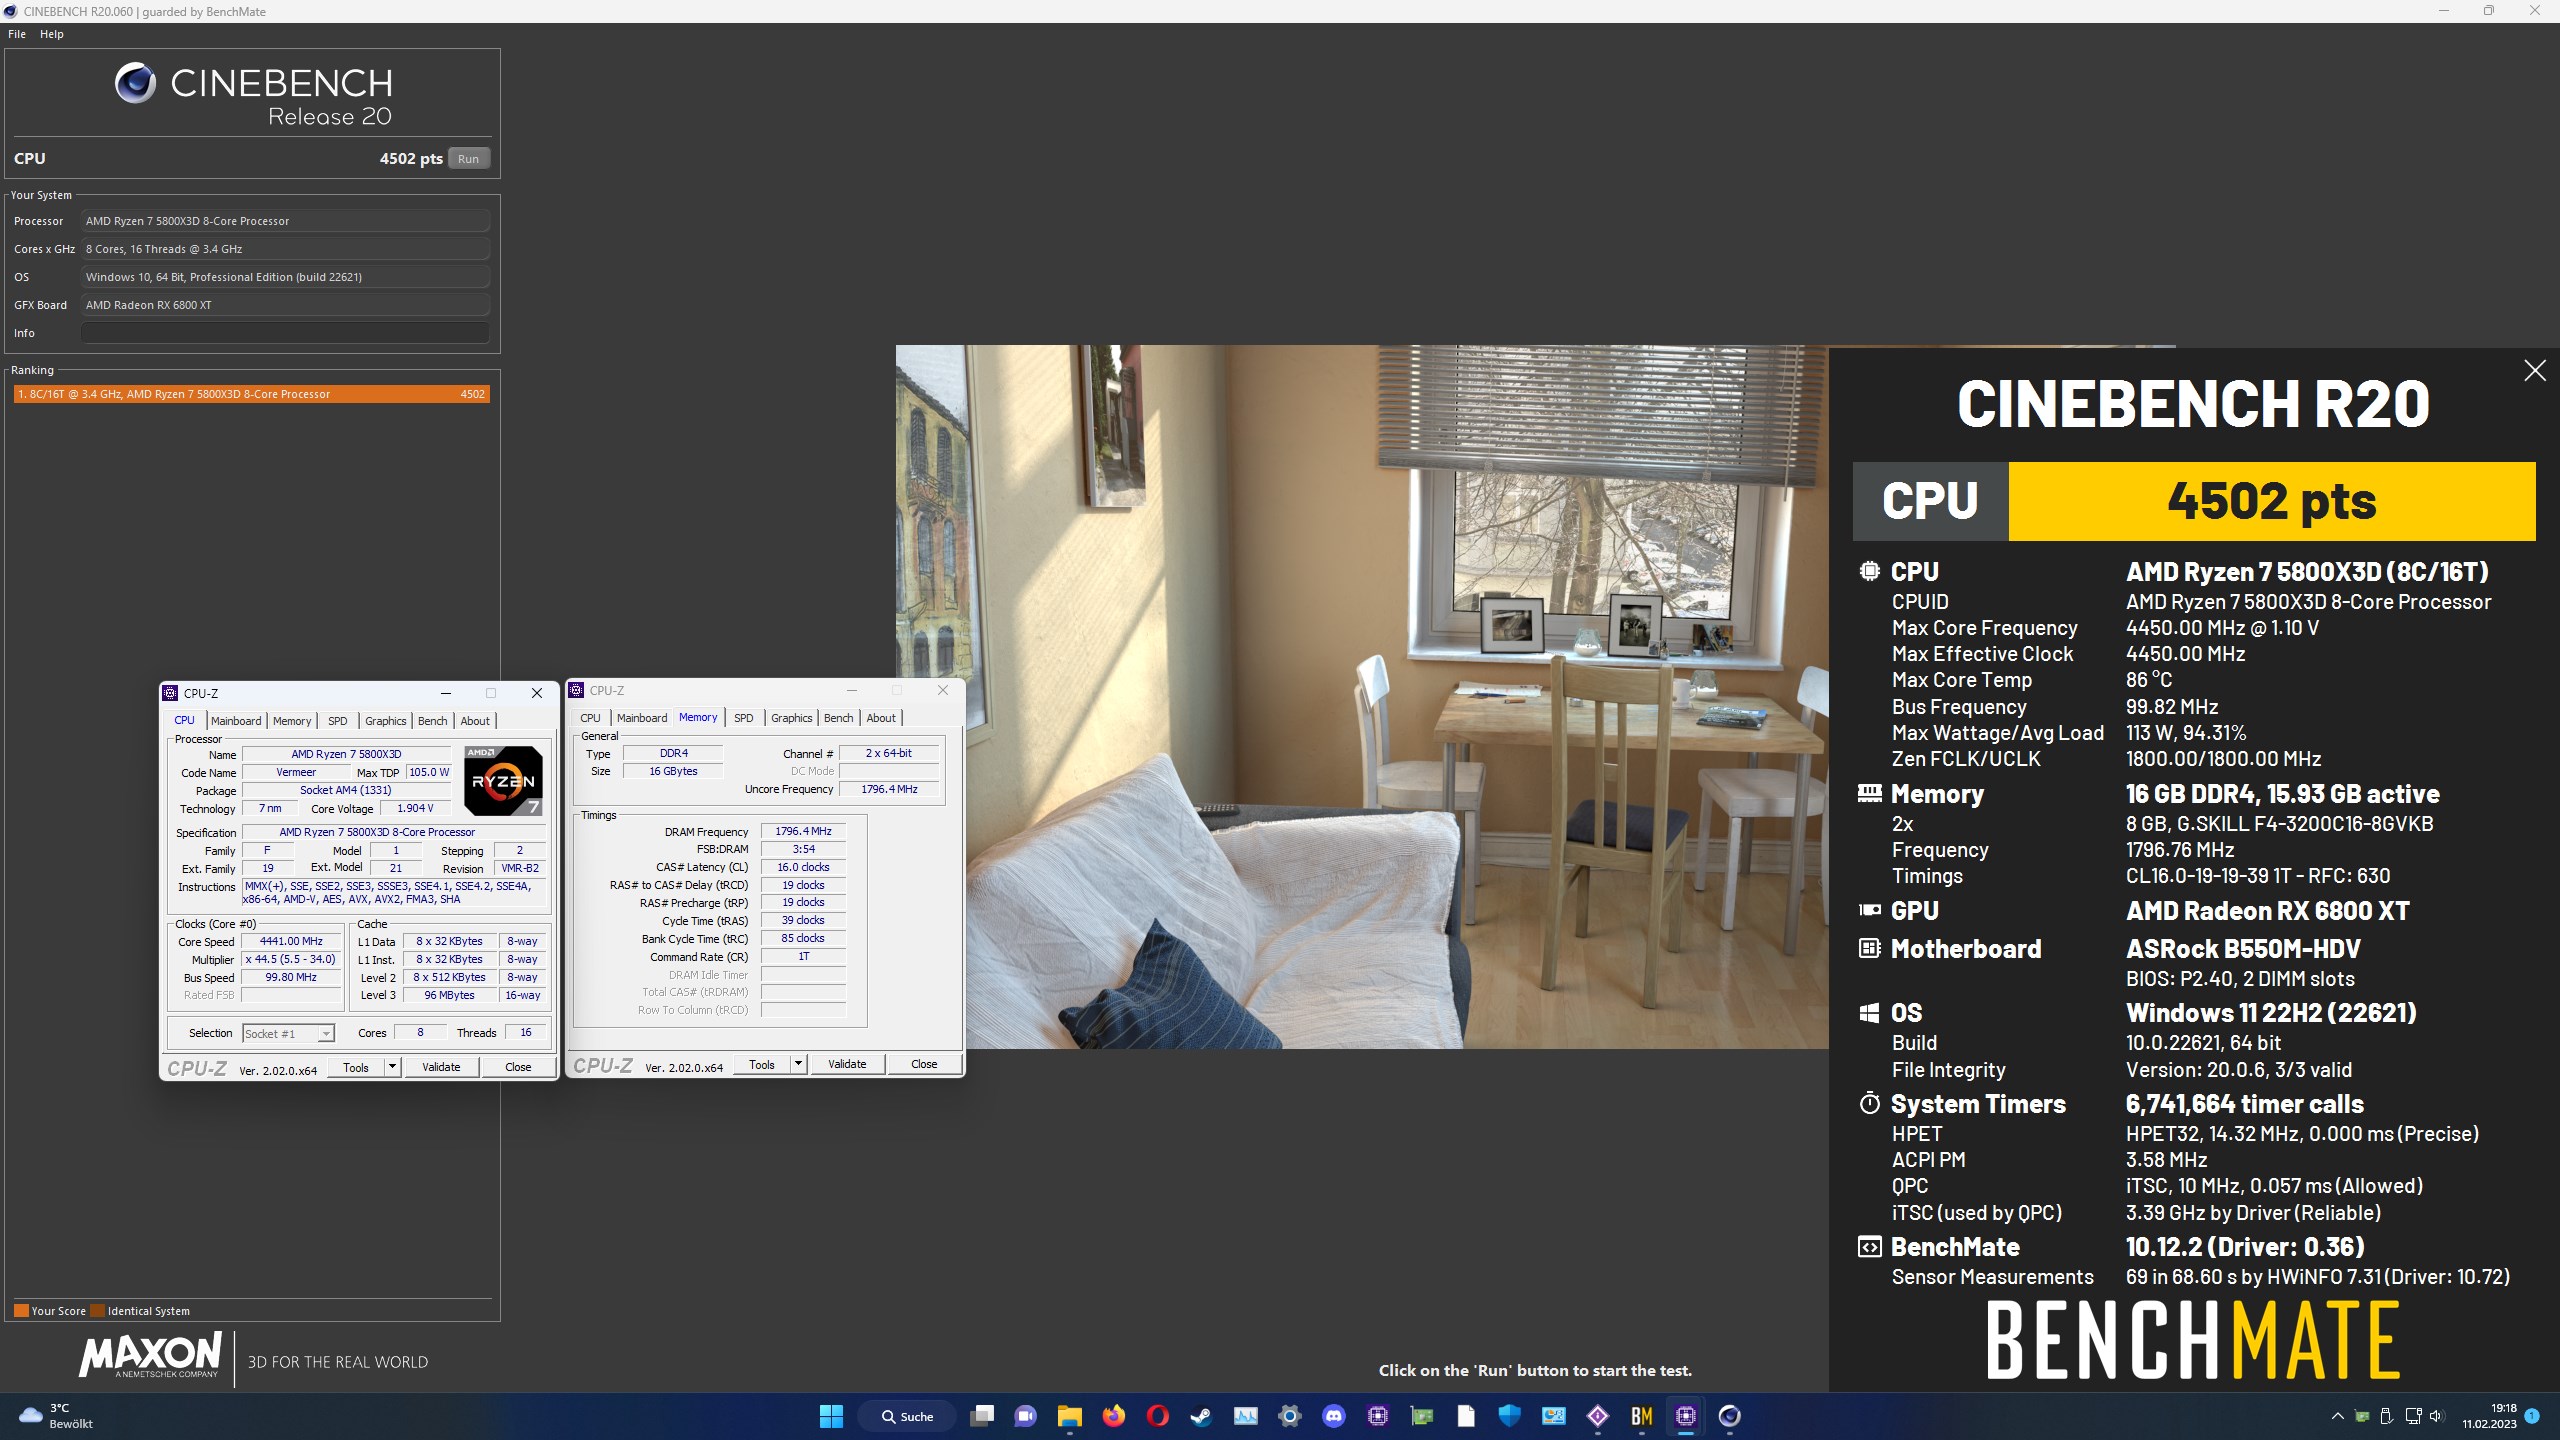Switch to active CPU-Z icon beside BenchMate

click(1686, 1416)
